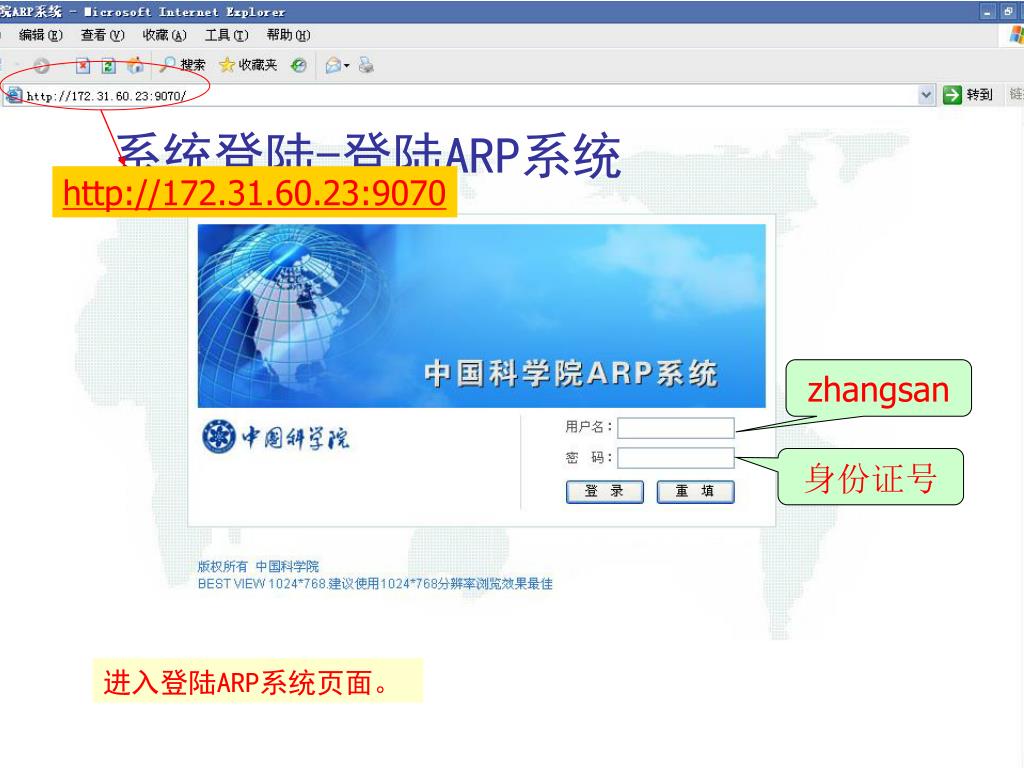Click the 密码 password input field
Image resolution: width=1024 pixels, height=768 pixels.
coord(676,458)
